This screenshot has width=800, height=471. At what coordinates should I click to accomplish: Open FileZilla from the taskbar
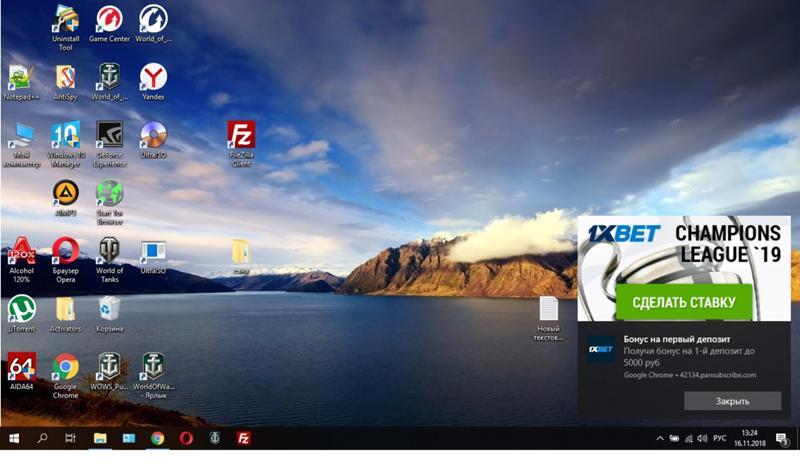244,438
